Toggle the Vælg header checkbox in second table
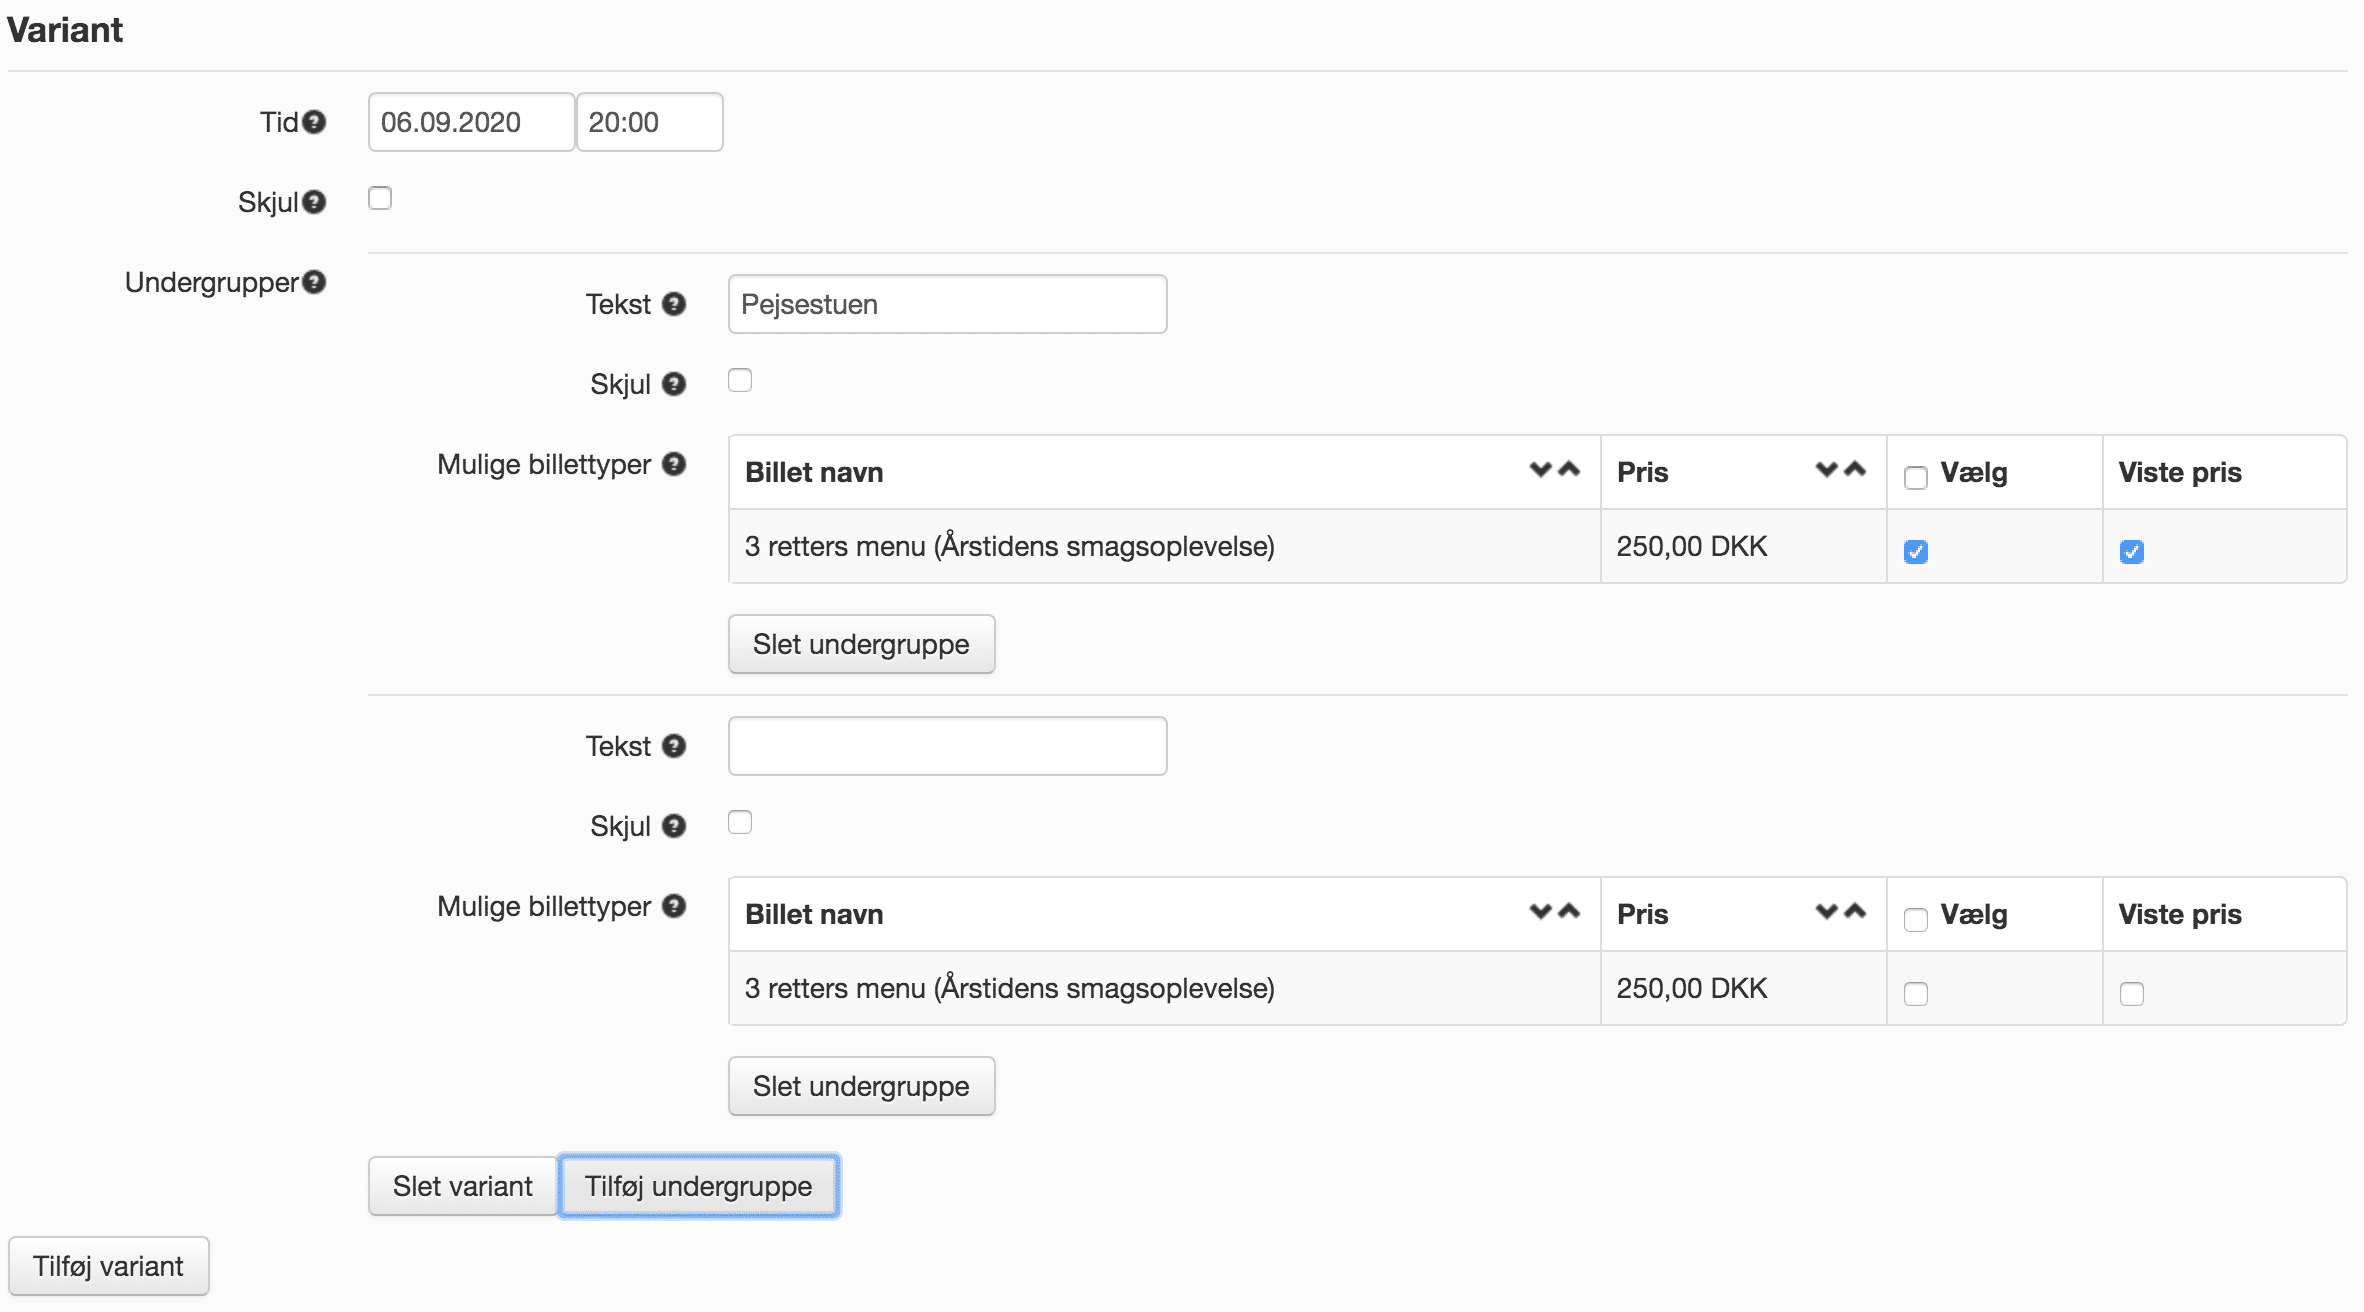 point(1916,919)
